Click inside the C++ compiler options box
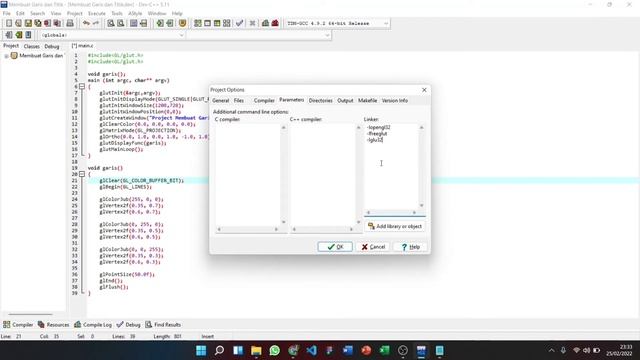640x360 pixels. [x=322, y=175]
